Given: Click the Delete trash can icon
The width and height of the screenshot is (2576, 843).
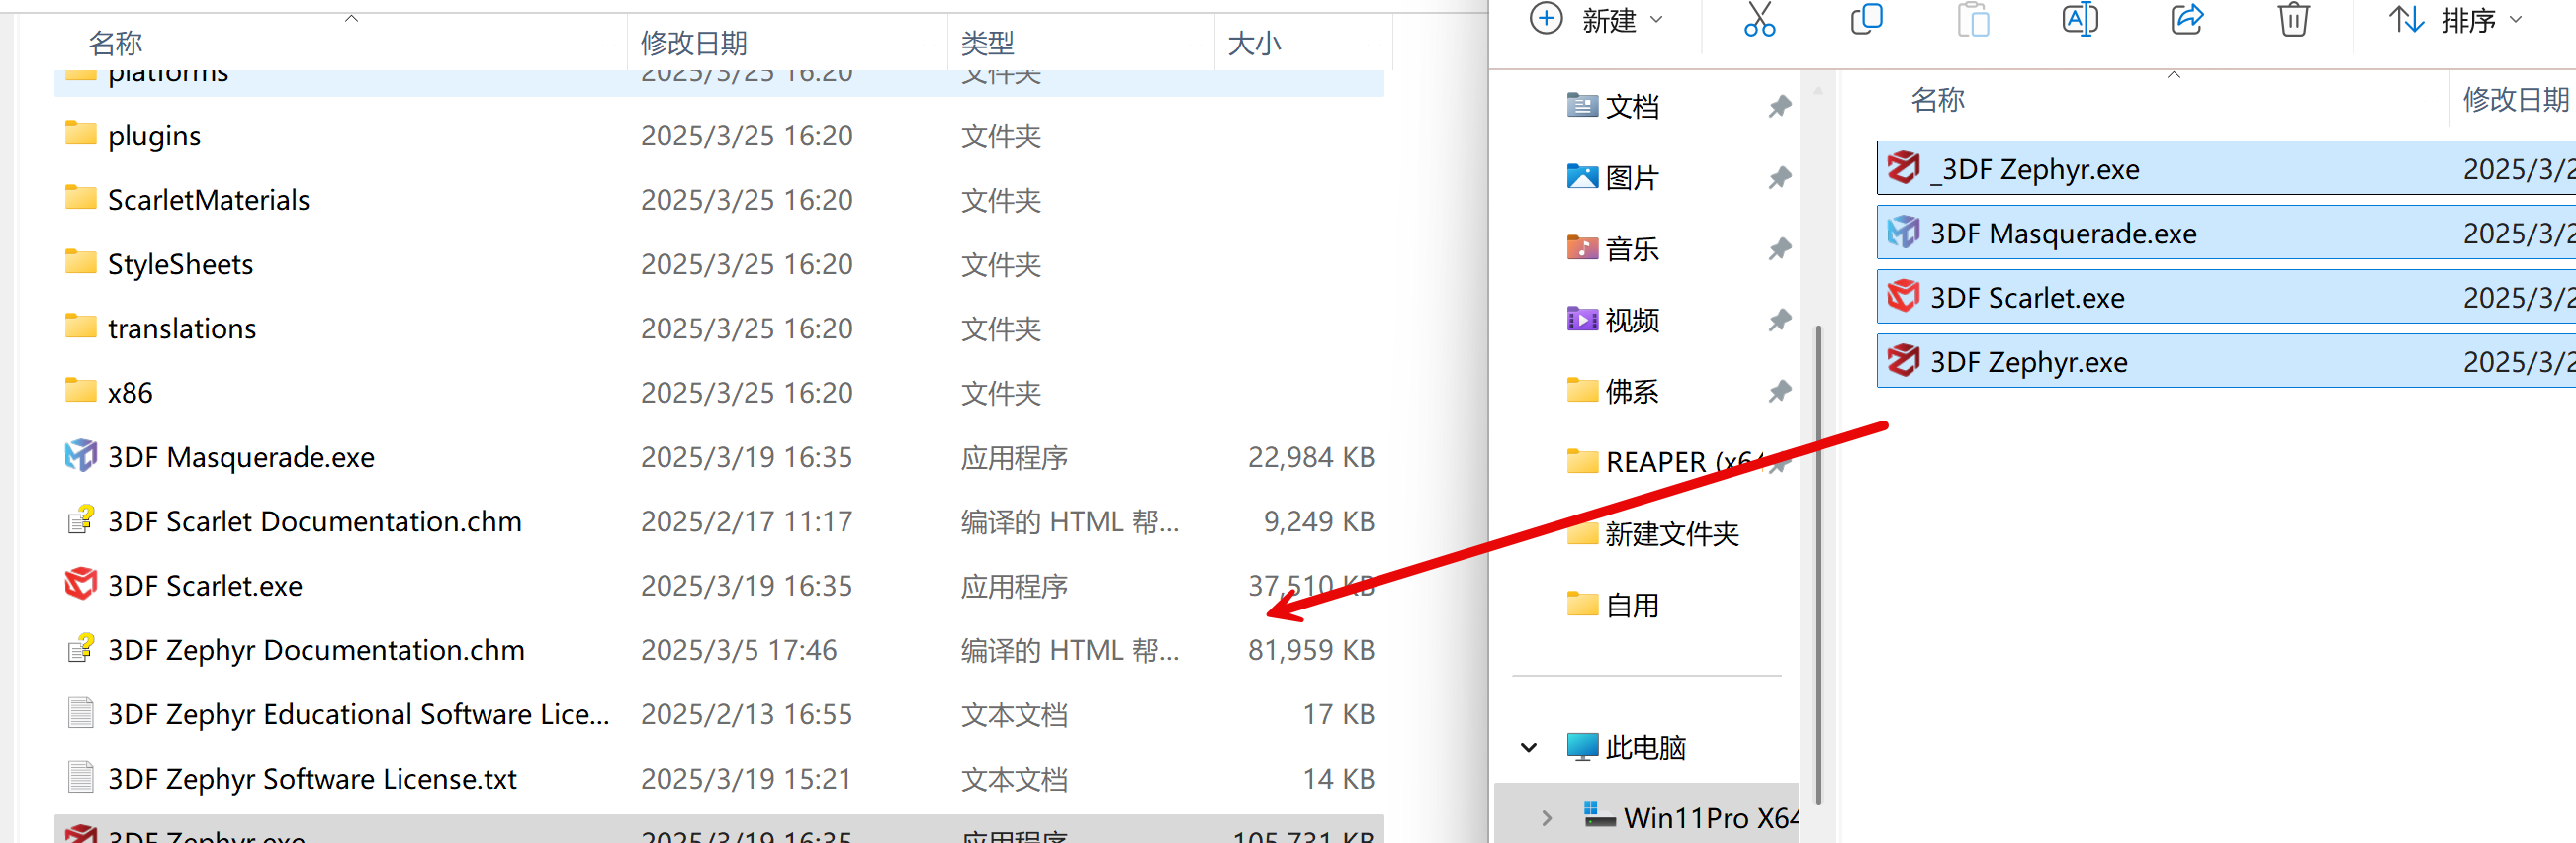Looking at the screenshot, I should [2293, 20].
